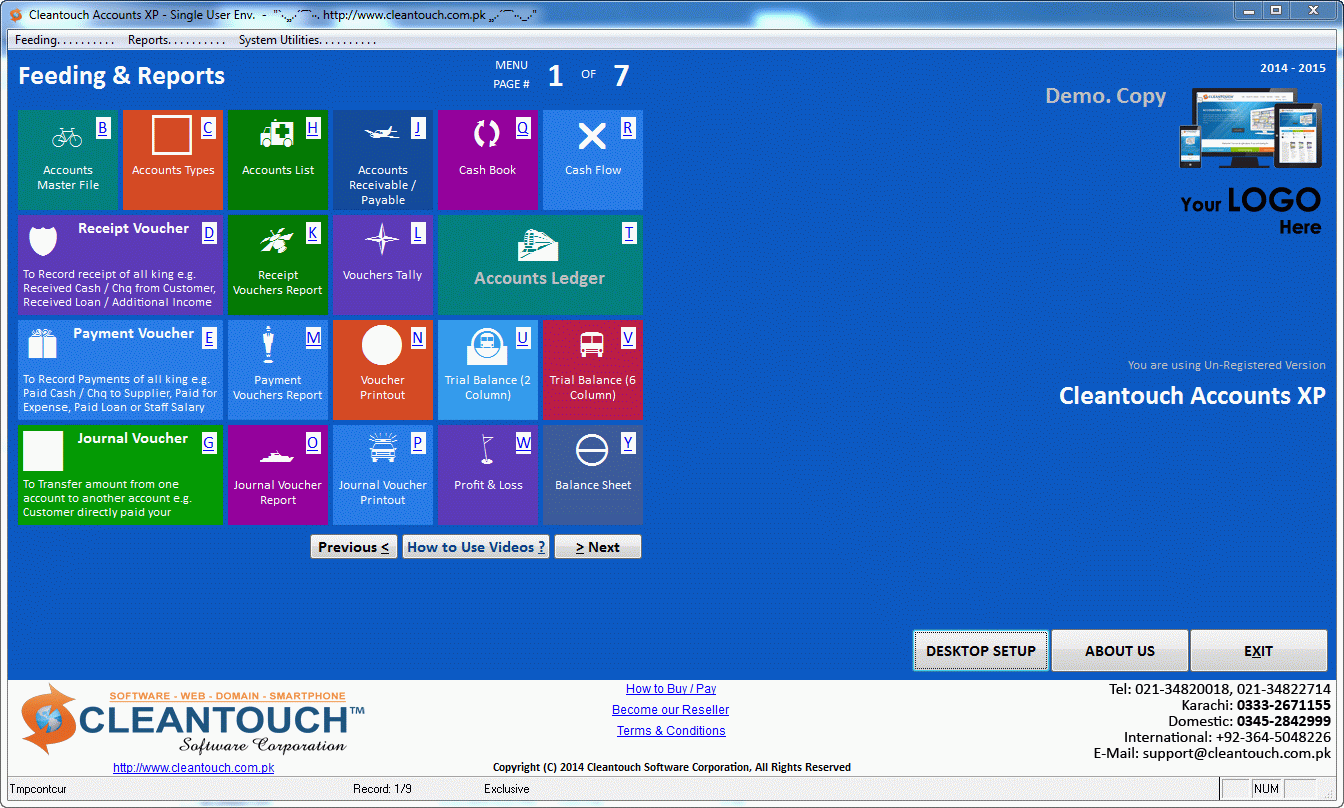
Task: Open the Accounts Ledger tile
Action: 540,265
